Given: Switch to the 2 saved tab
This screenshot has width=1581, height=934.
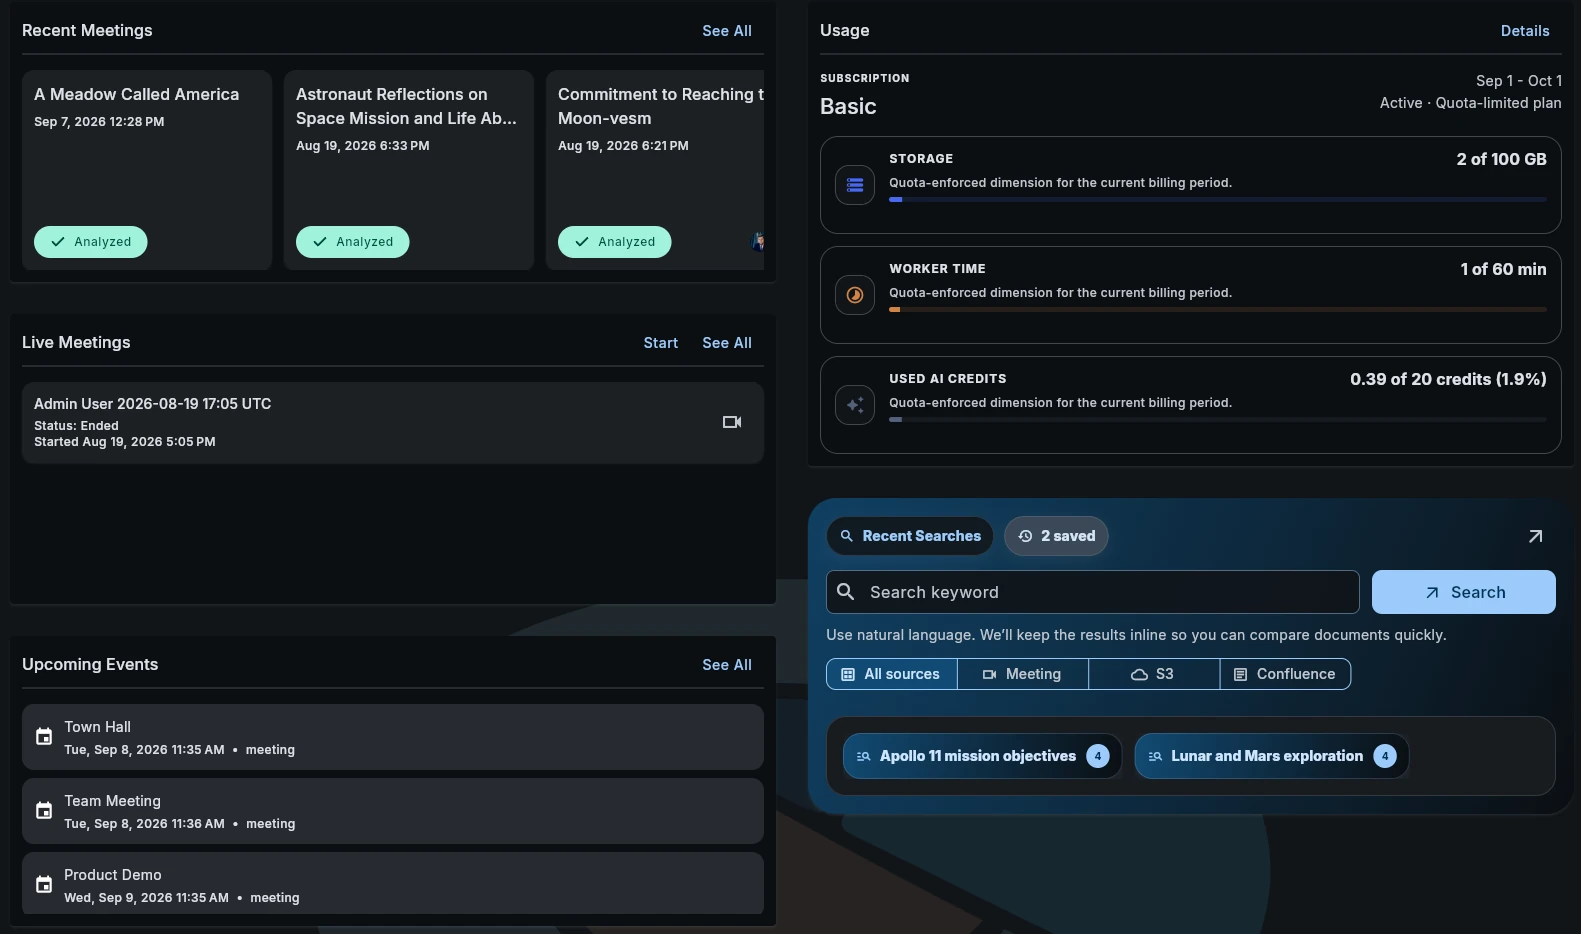Looking at the screenshot, I should (x=1056, y=536).
